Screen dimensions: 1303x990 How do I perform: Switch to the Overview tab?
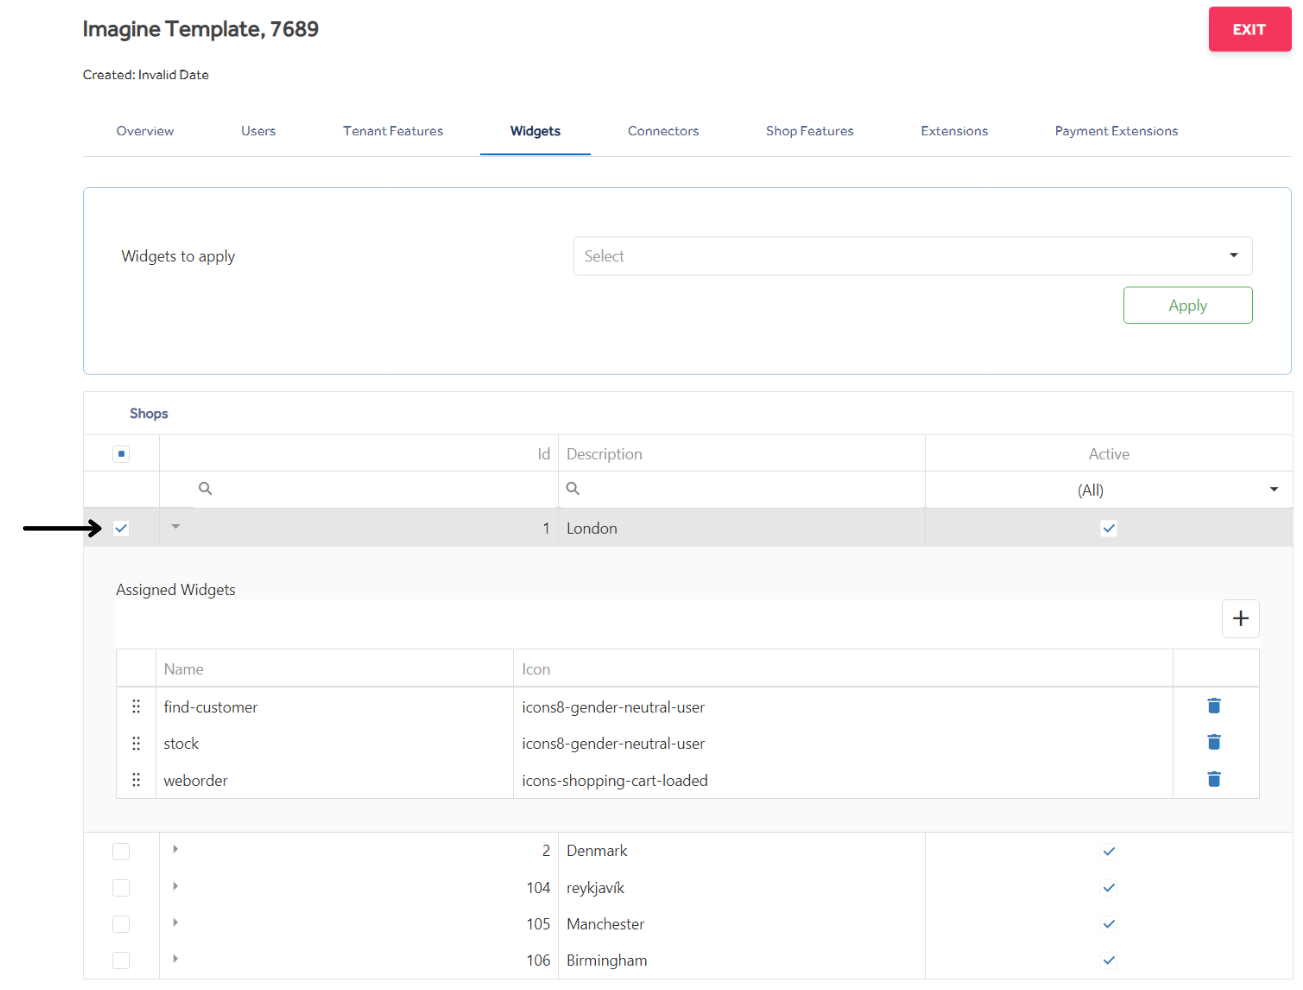click(145, 131)
